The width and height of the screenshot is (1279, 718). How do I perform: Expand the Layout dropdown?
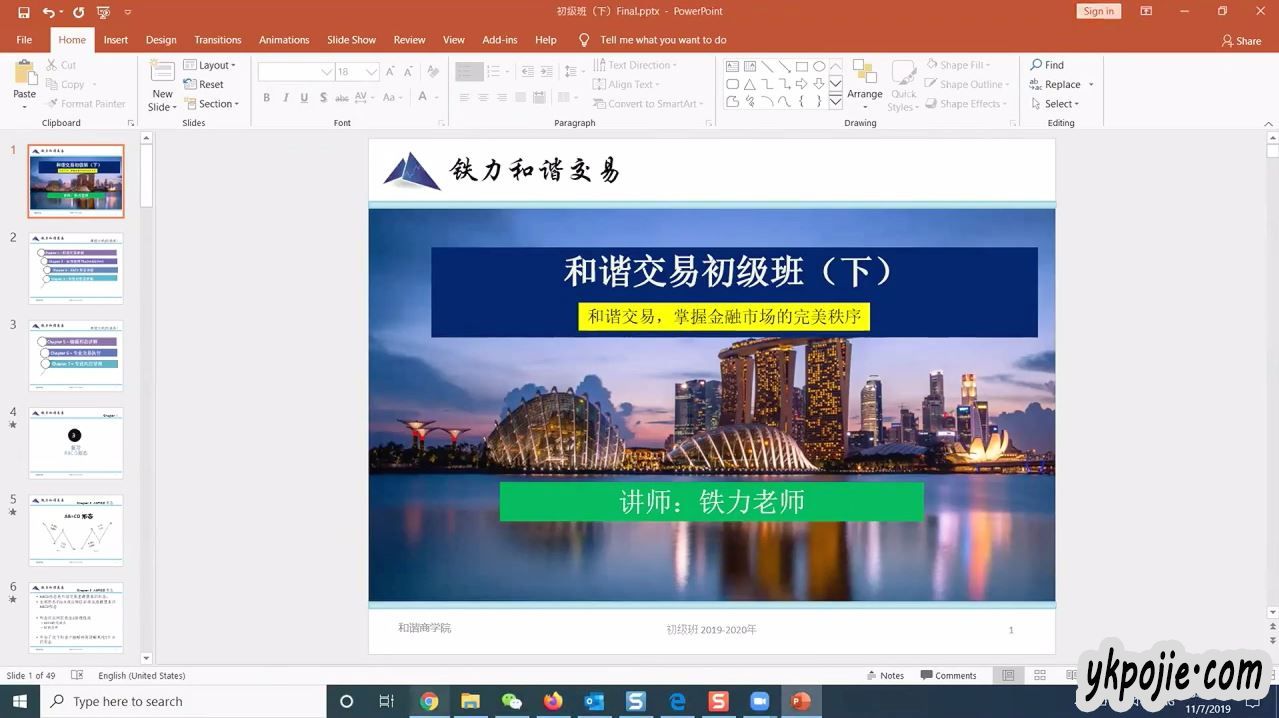pos(210,65)
